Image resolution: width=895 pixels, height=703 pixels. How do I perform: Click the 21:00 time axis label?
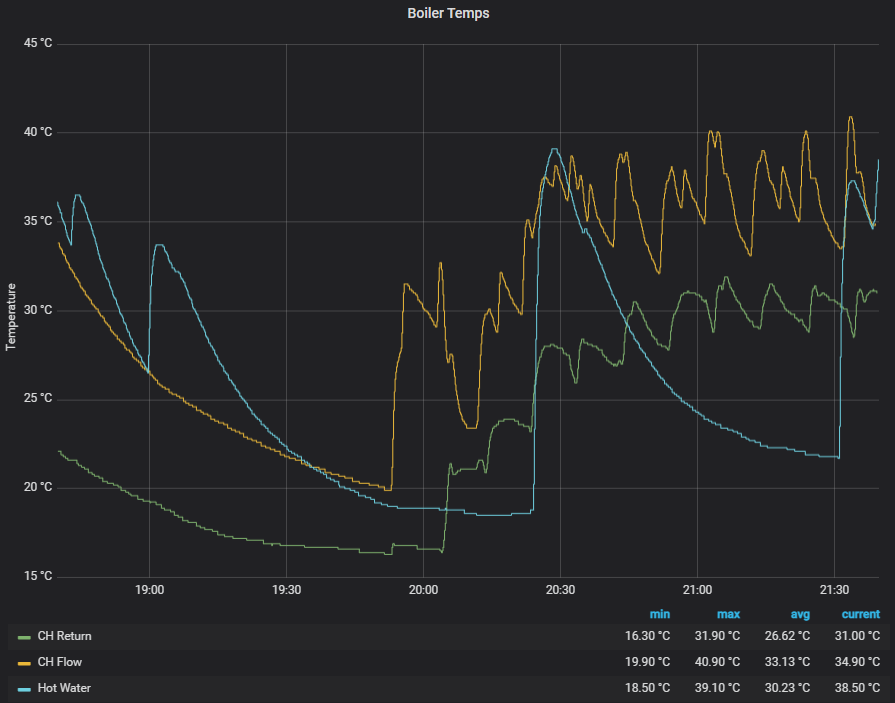tap(698, 590)
